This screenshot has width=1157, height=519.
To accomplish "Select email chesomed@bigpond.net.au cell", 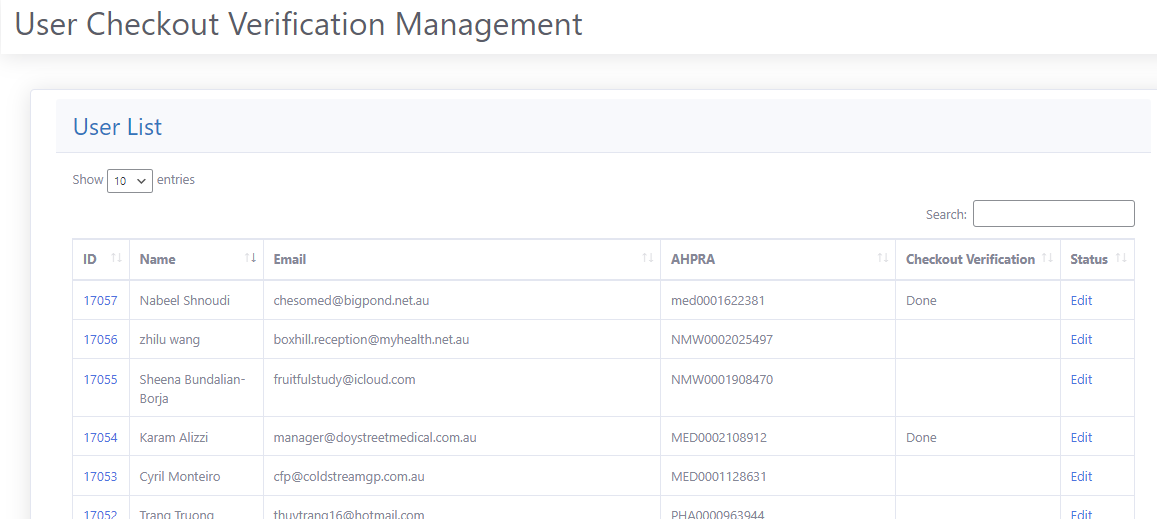I will [351, 300].
